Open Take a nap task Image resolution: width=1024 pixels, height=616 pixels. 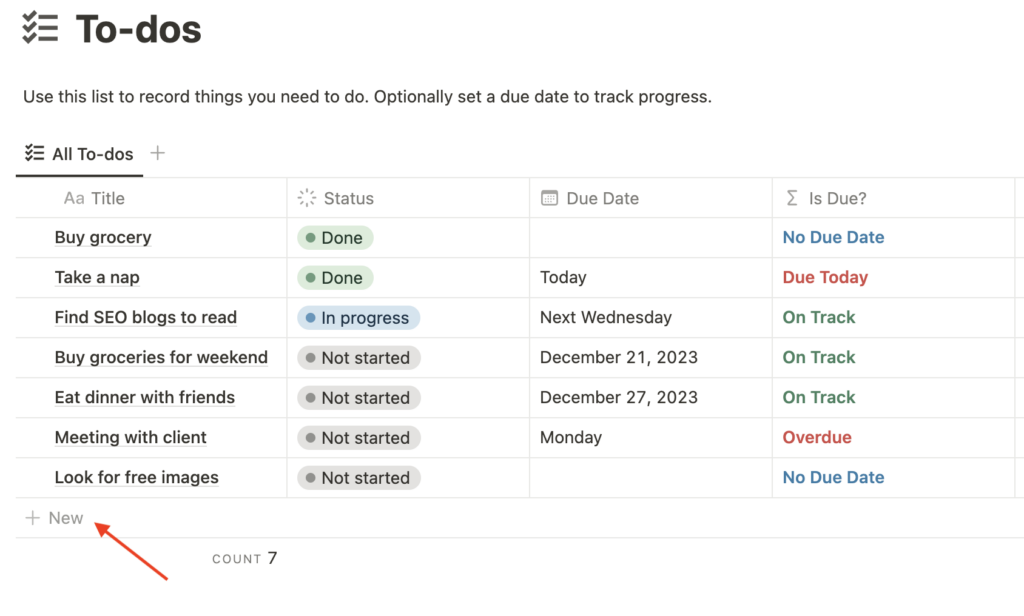point(97,278)
